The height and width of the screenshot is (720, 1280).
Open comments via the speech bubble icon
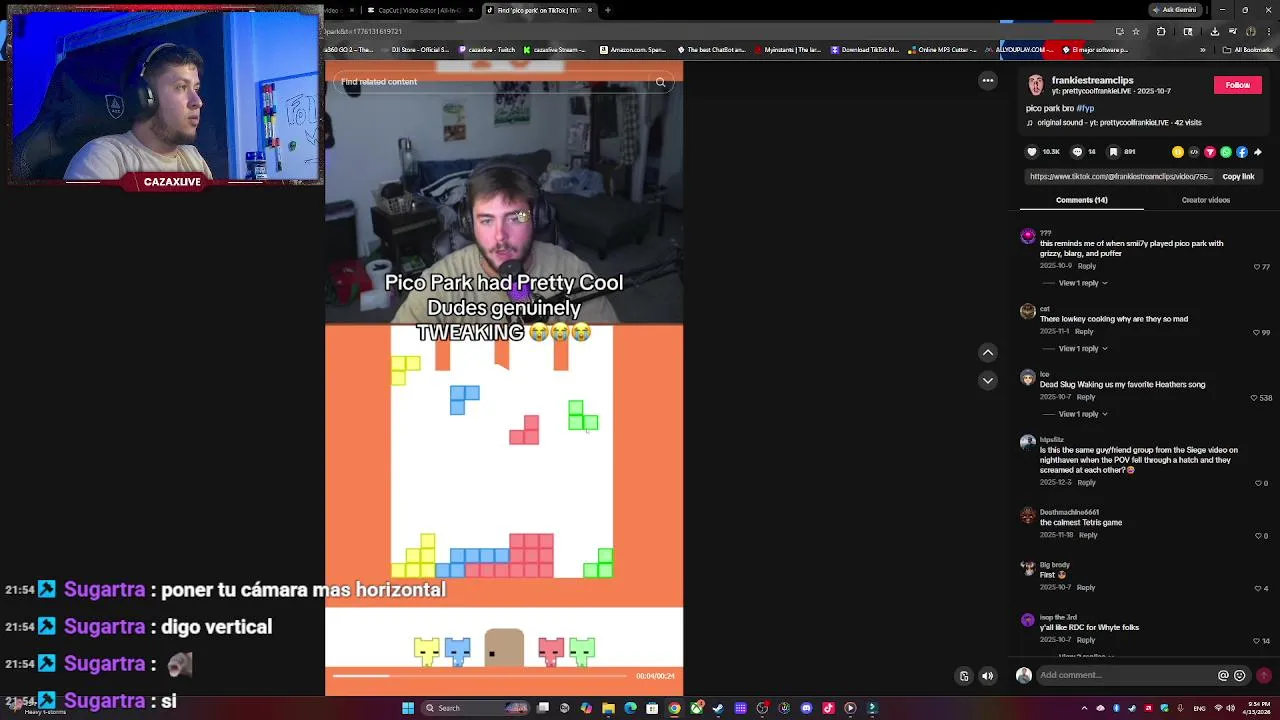pyautogui.click(x=1077, y=152)
